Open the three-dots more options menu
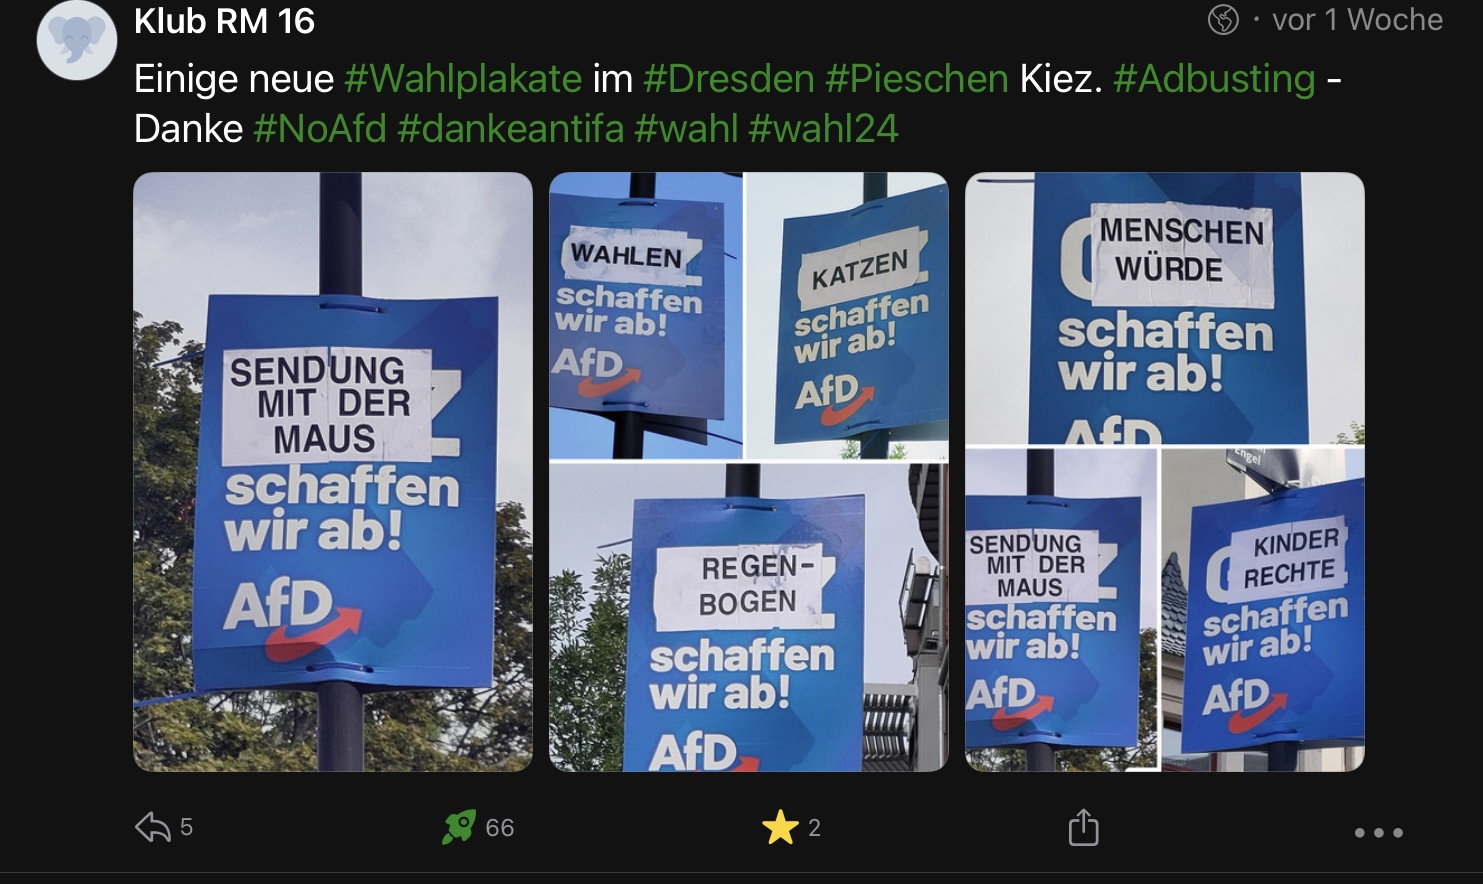The image size is (1483, 884). (x=1378, y=832)
